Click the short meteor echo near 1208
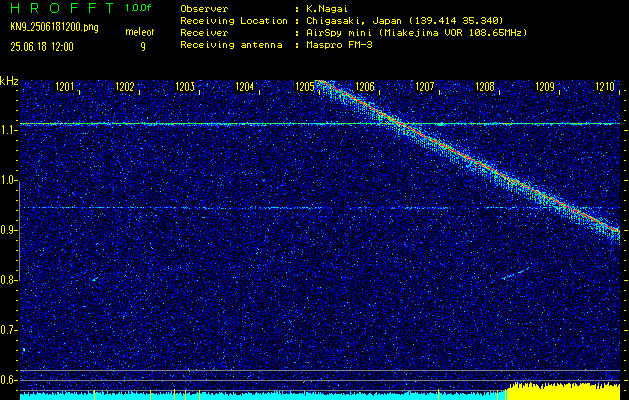Image resolution: width=629 pixels, height=400 pixels. (516, 273)
